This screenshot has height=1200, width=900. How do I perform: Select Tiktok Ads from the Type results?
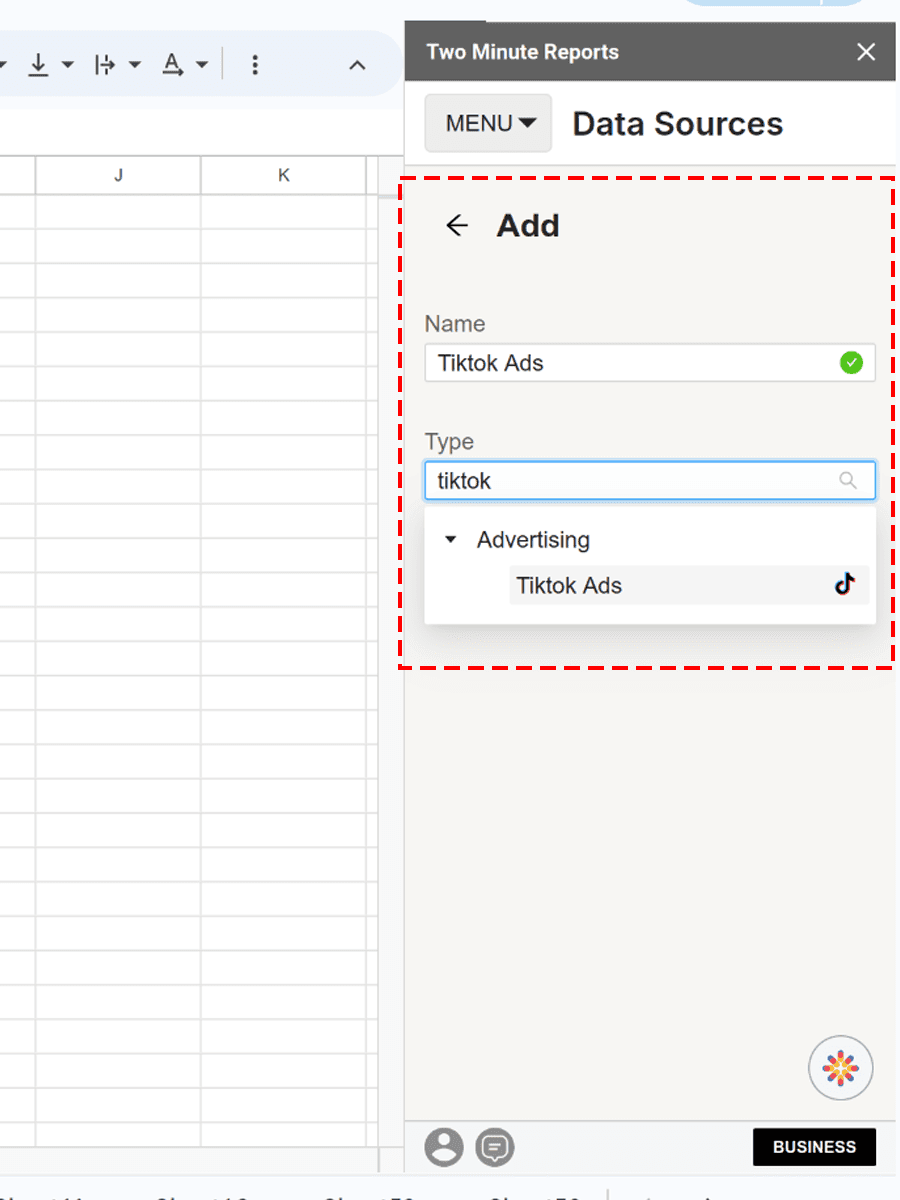(689, 585)
